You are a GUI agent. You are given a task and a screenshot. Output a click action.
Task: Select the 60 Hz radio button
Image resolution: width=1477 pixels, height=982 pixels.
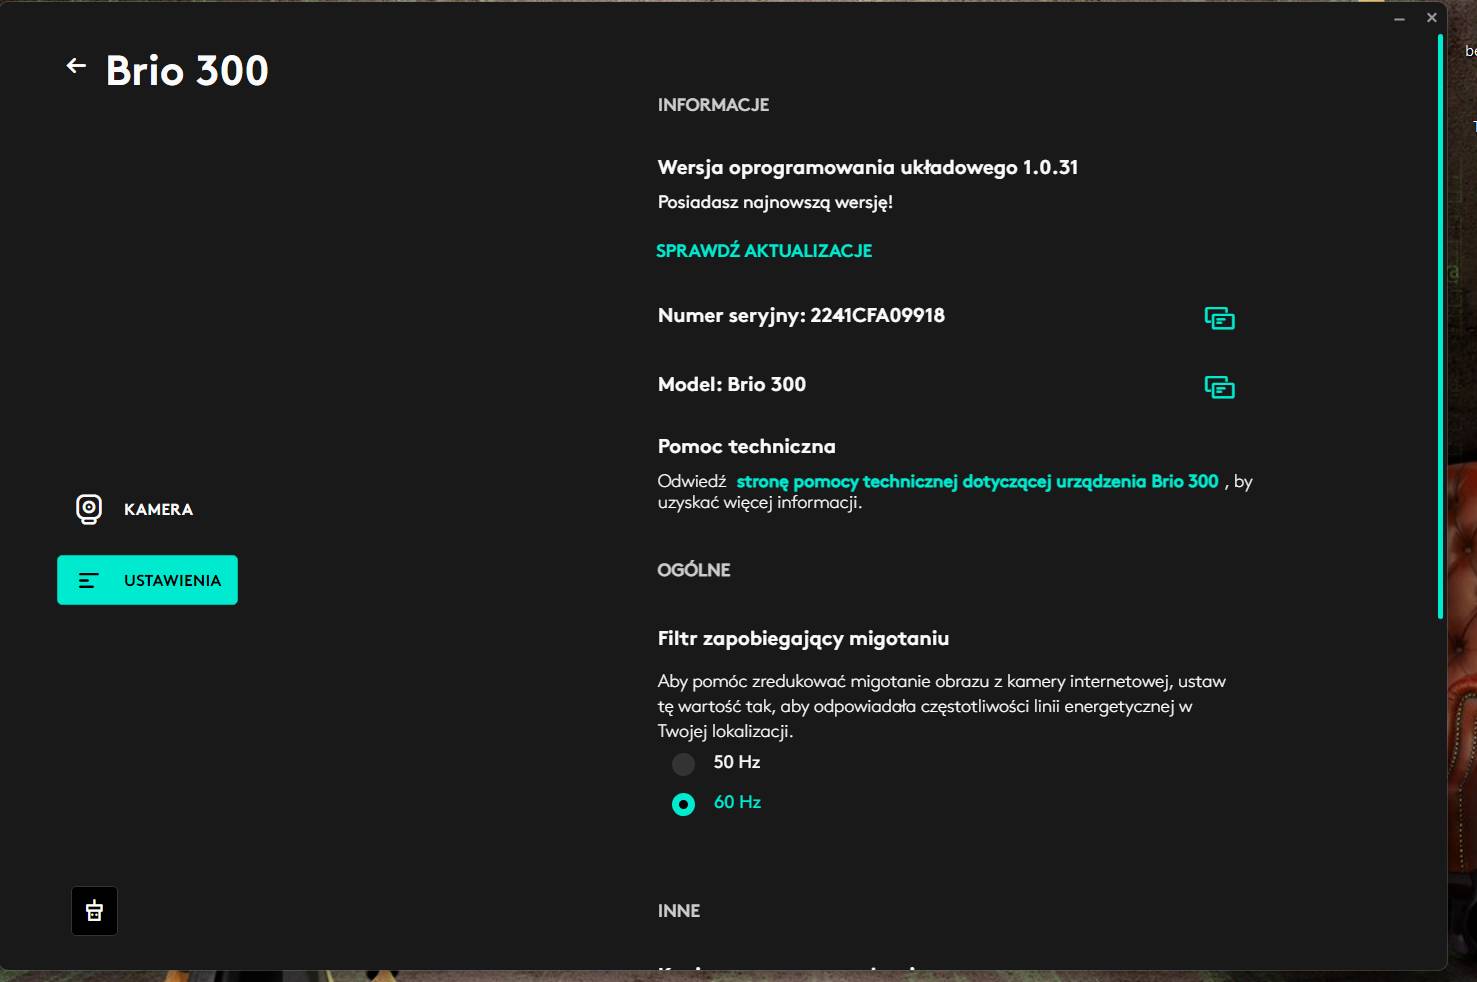pos(683,804)
